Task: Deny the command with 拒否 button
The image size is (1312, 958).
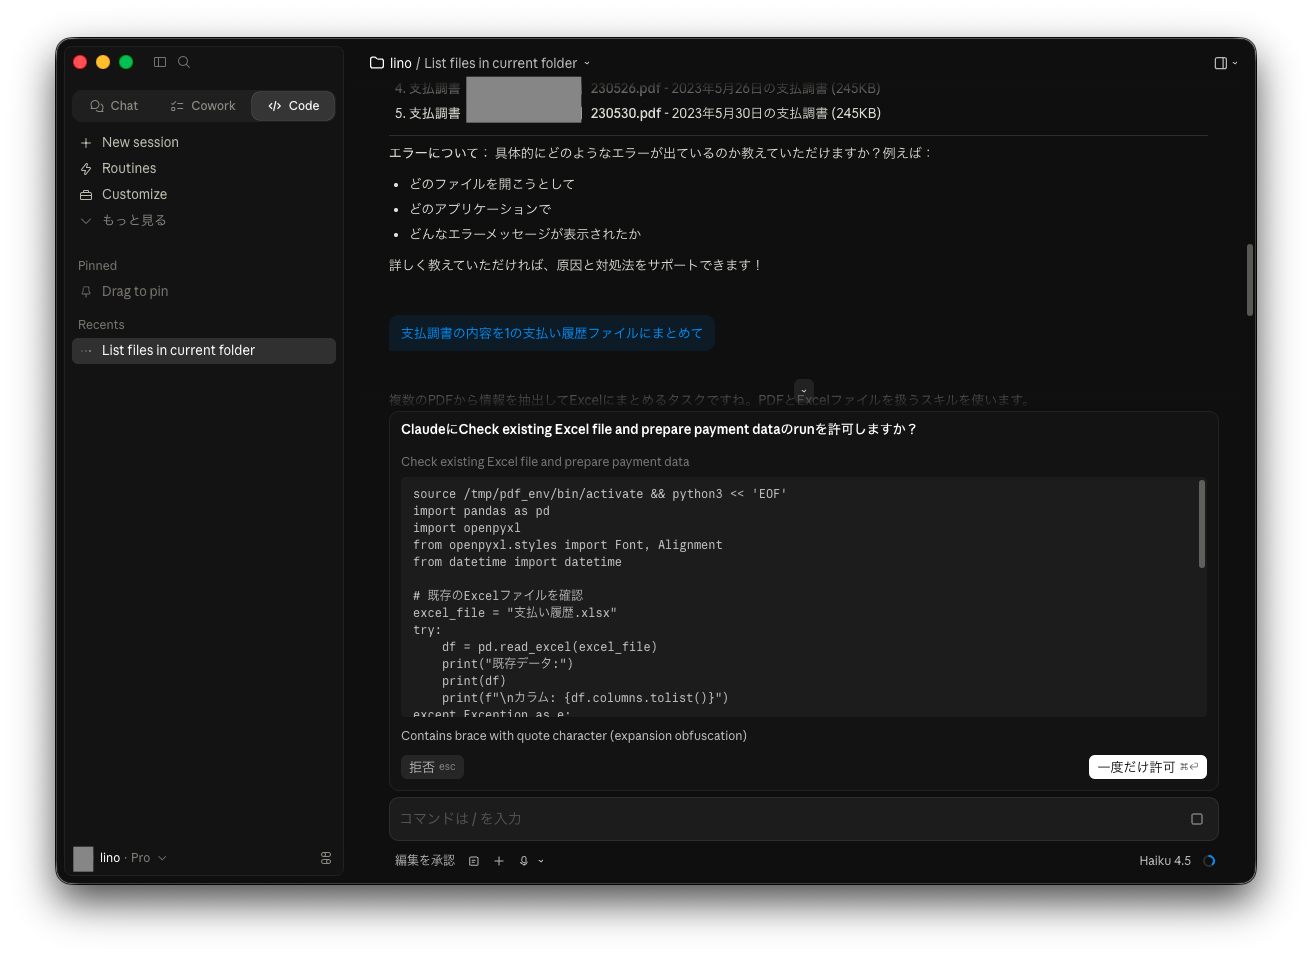Action: (432, 767)
